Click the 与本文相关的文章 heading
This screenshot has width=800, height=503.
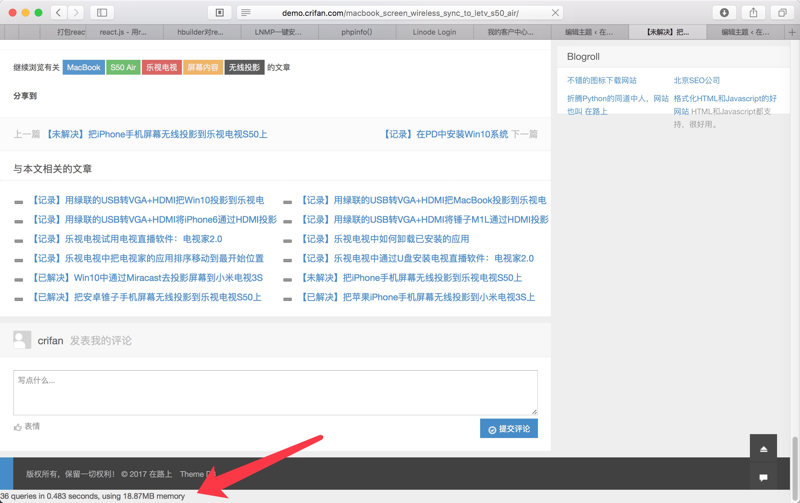point(53,168)
